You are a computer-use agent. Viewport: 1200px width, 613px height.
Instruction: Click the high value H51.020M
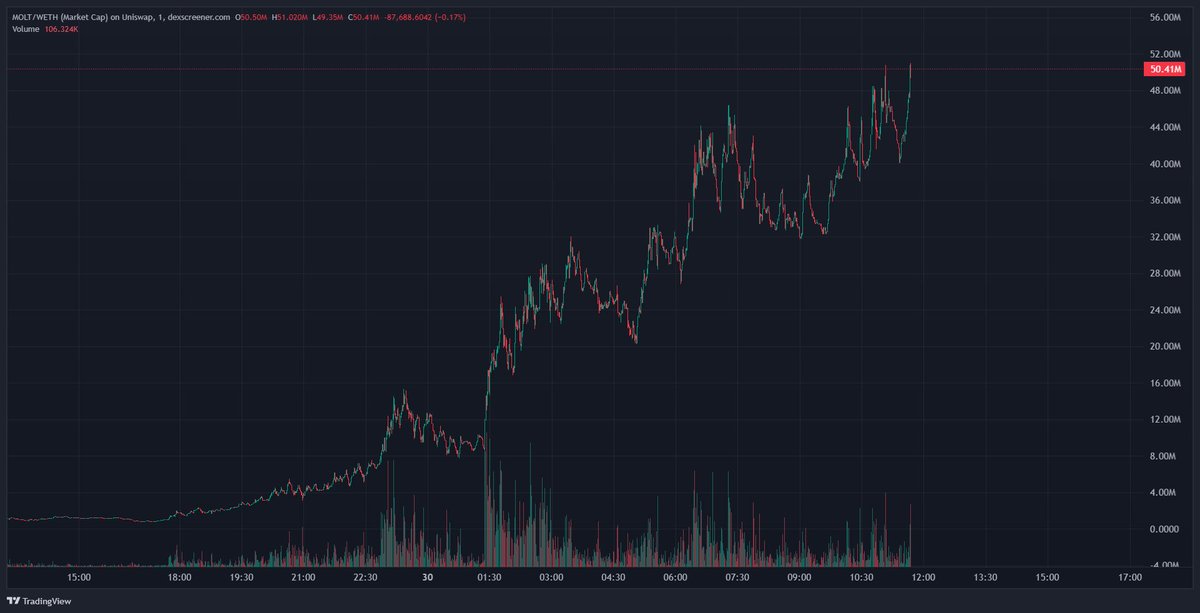(291, 18)
